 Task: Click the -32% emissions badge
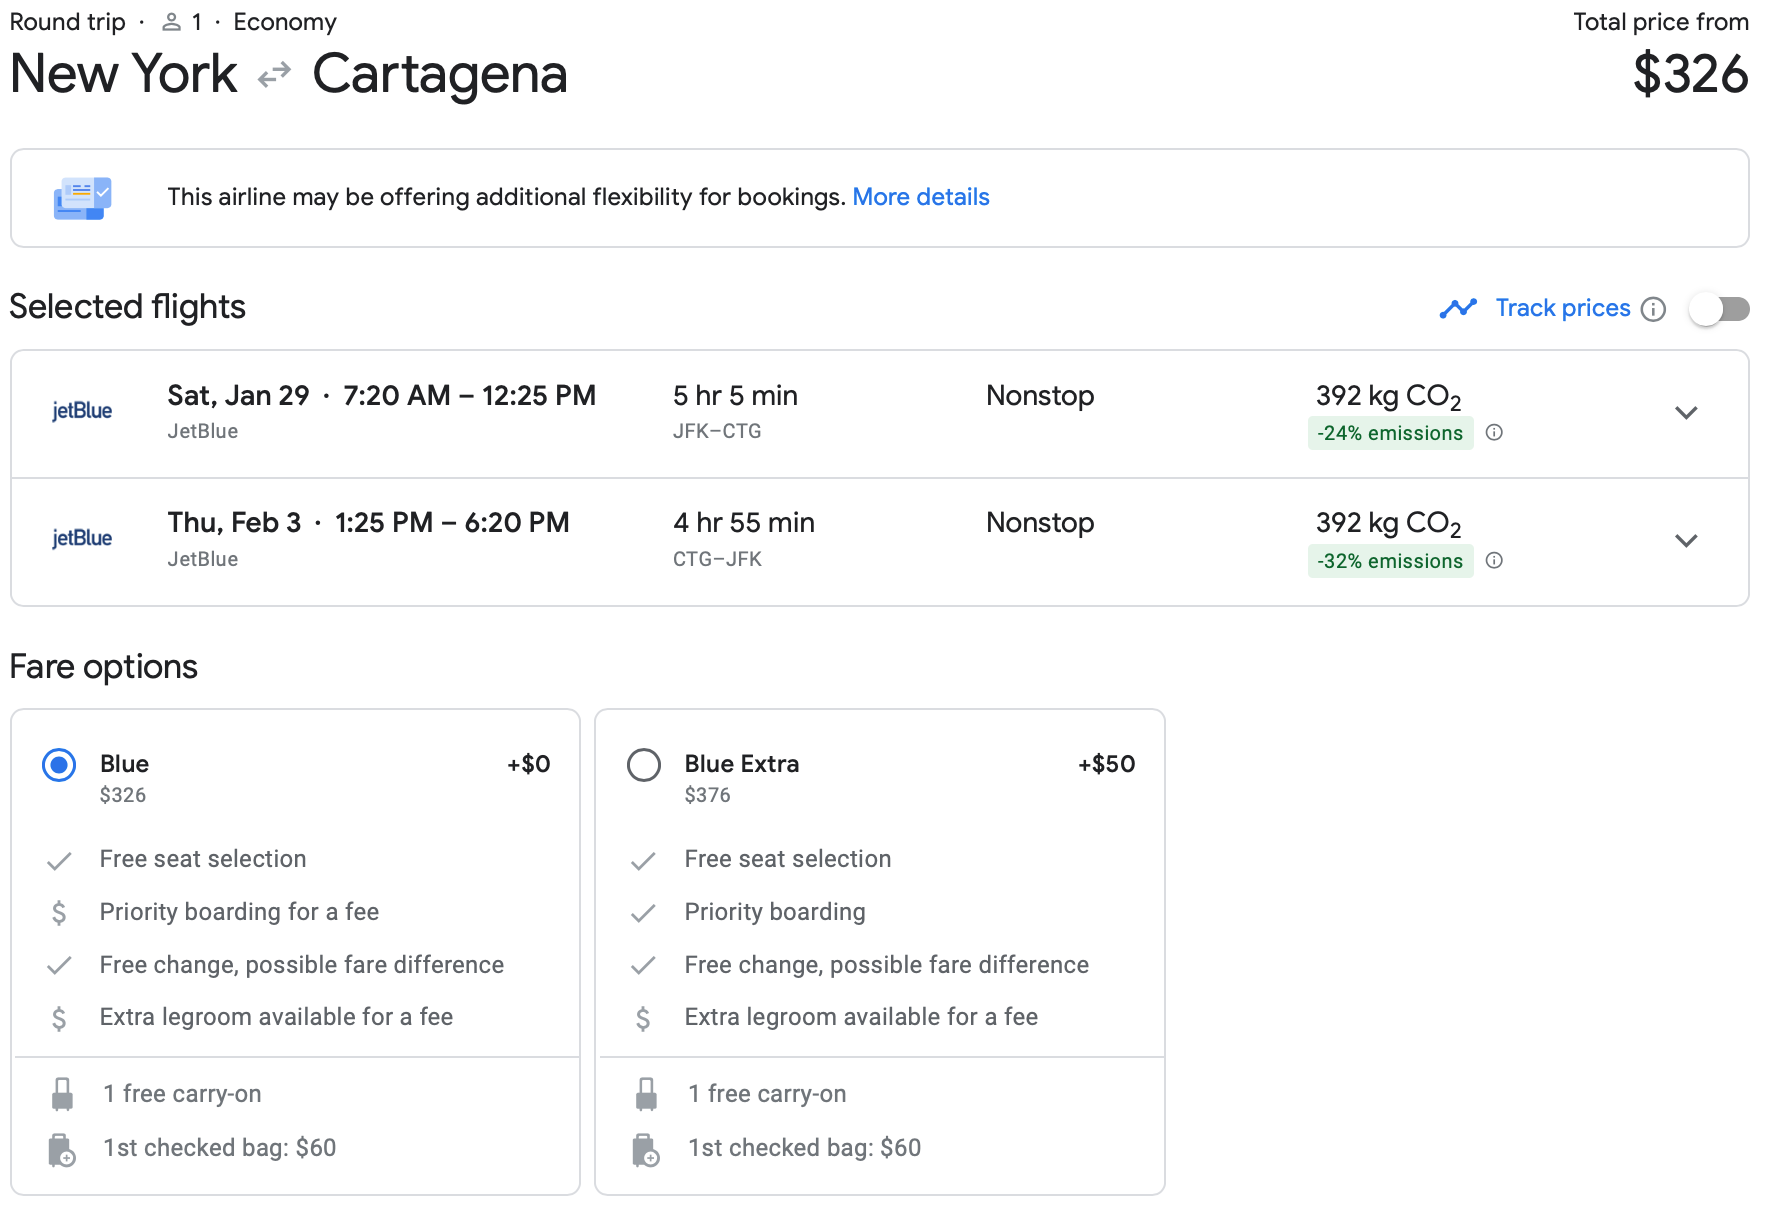point(1389,561)
